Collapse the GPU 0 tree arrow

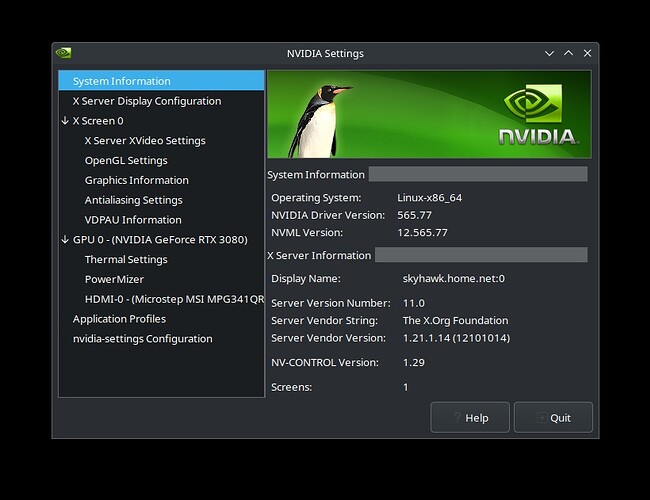click(65, 240)
